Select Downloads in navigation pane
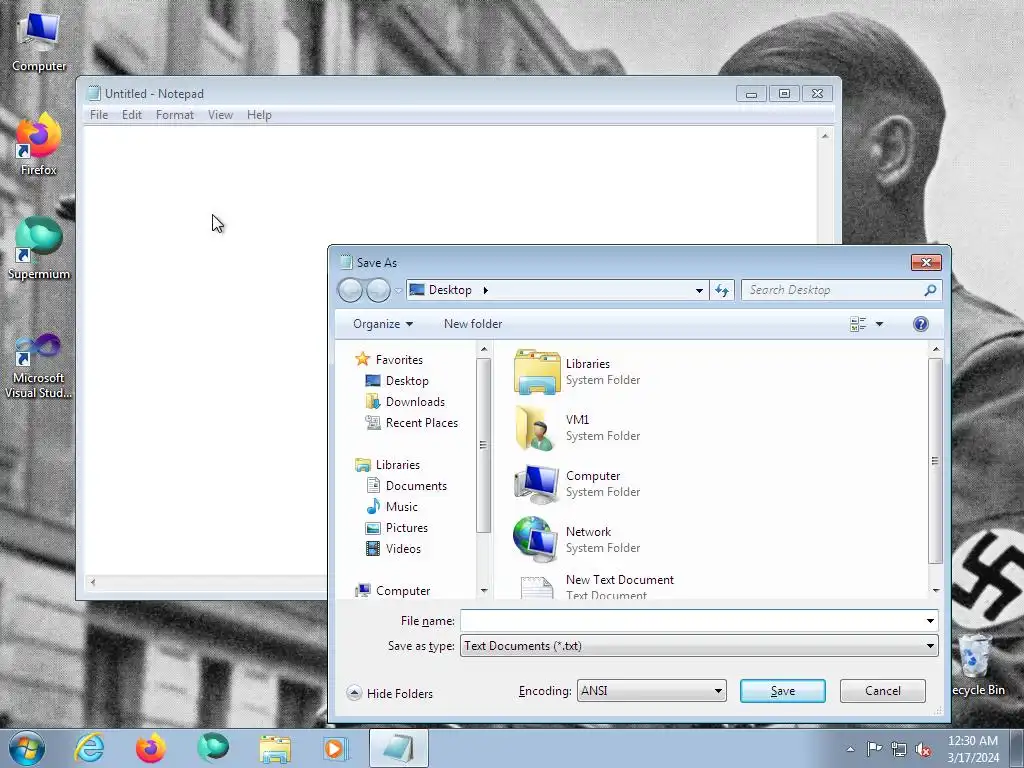The image size is (1024, 768). click(405, 402)
